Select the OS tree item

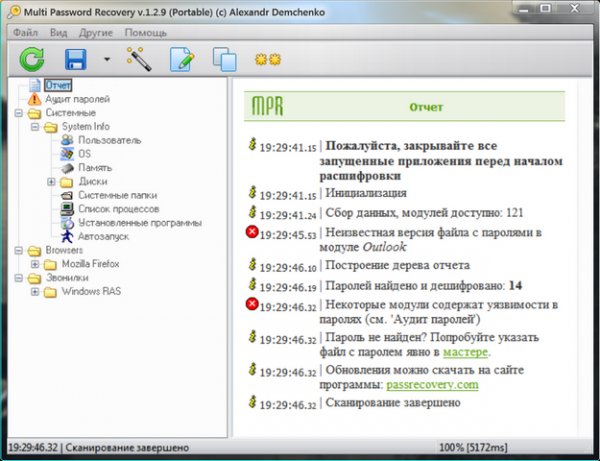point(85,154)
